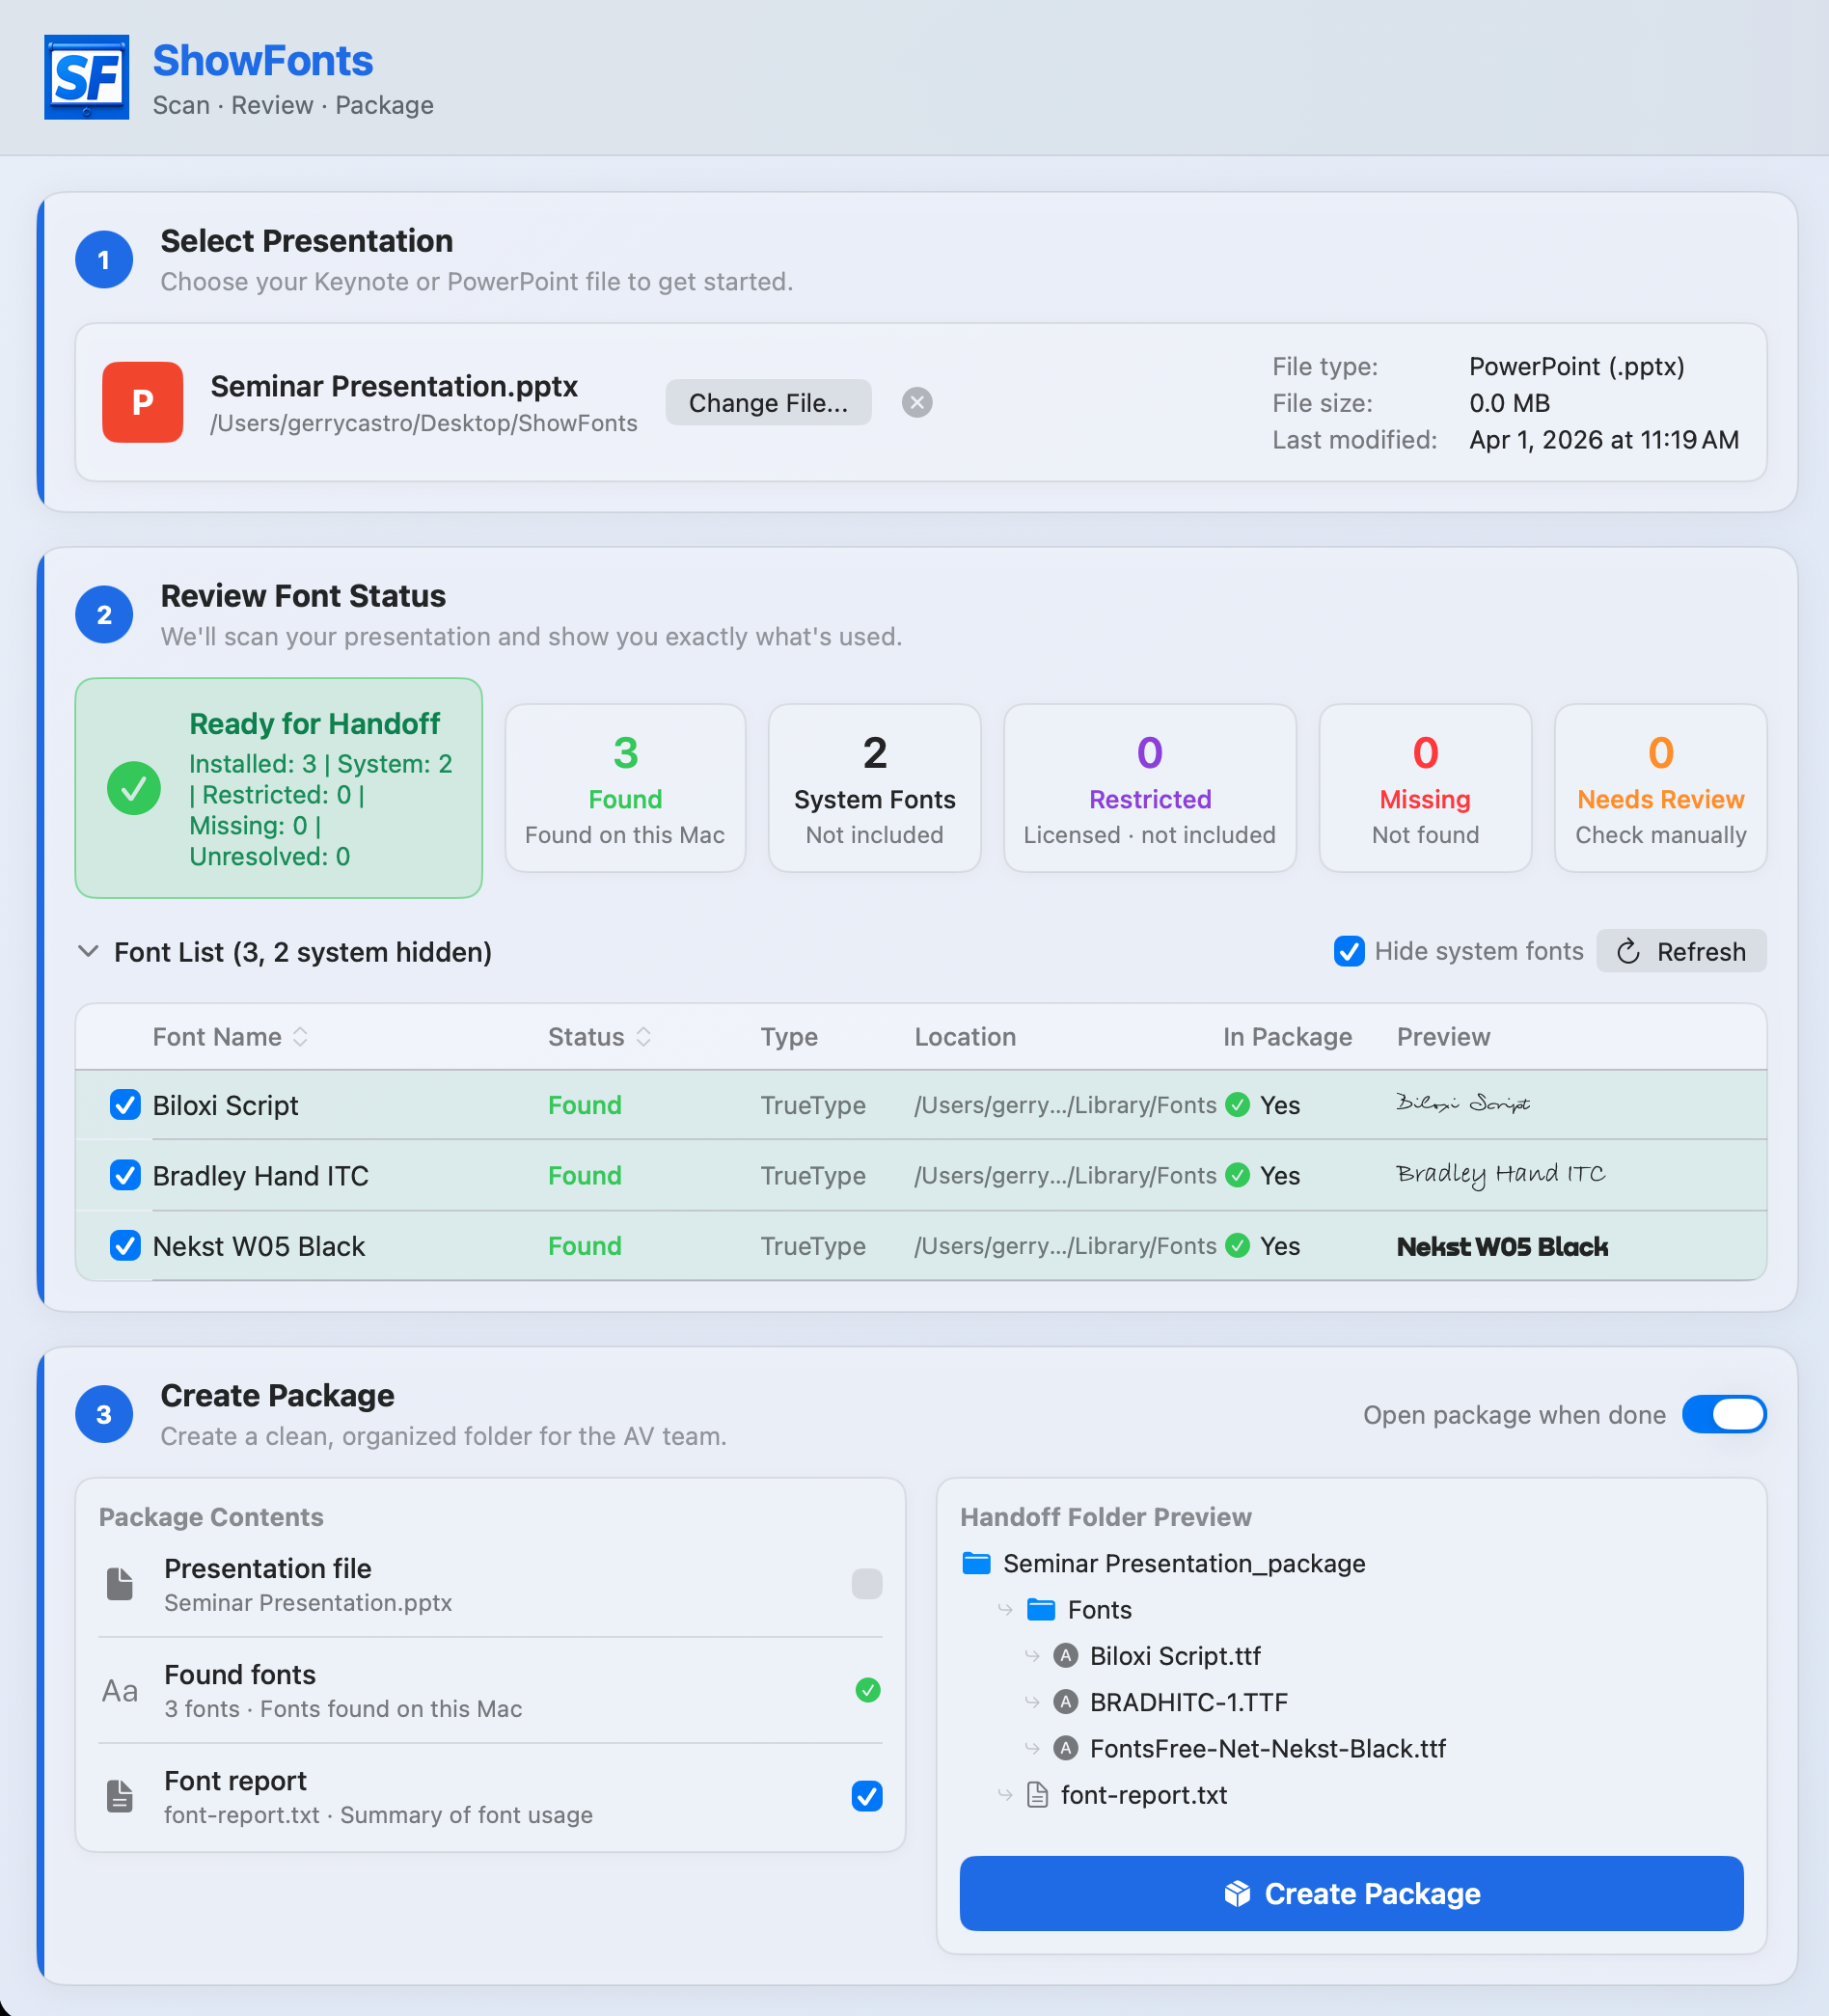This screenshot has height=2016, width=1829.
Task: Select BRADHITC-1.TTF in folder preview
Action: tap(1188, 1702)
